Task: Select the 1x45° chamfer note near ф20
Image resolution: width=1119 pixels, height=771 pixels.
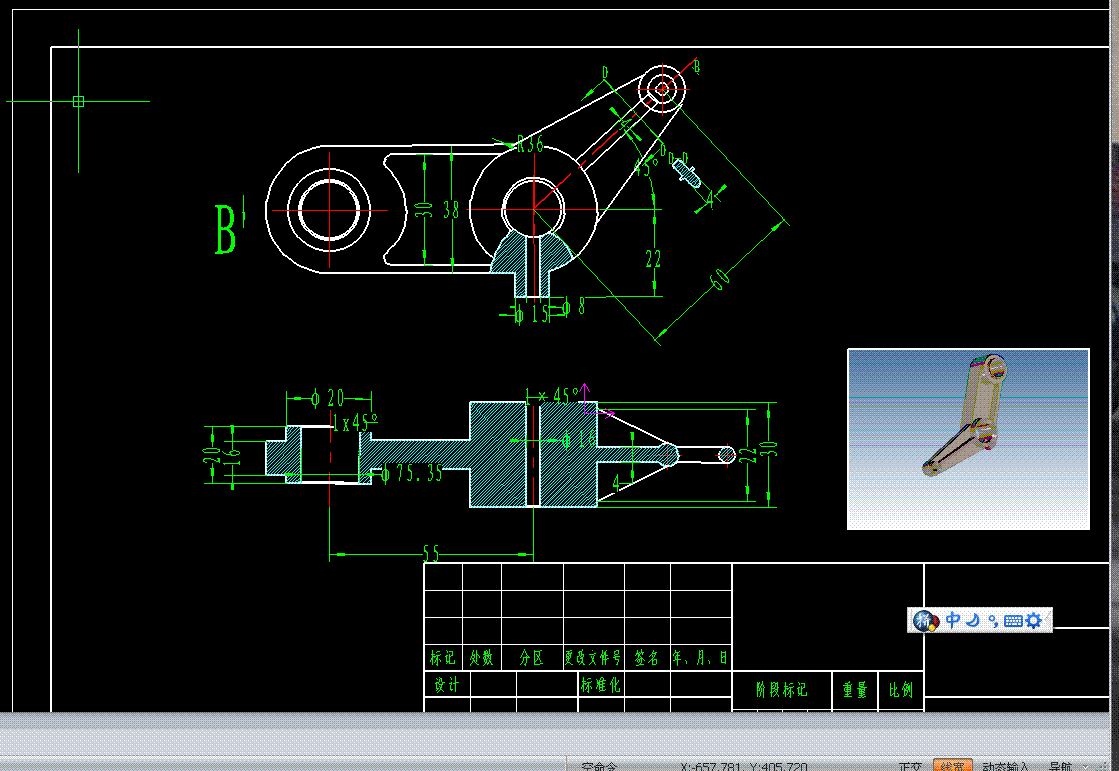Action: pyautogui.click(x=355, y=423)
